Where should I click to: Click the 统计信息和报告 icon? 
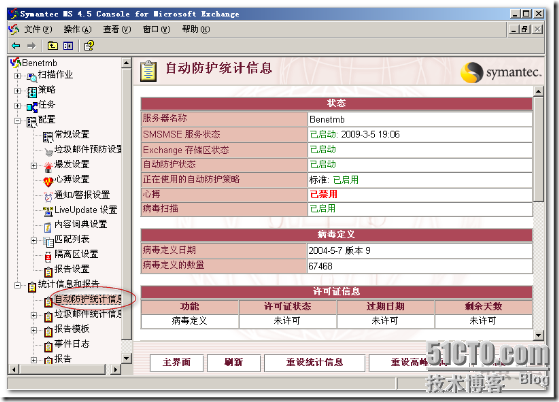(32, 287)
